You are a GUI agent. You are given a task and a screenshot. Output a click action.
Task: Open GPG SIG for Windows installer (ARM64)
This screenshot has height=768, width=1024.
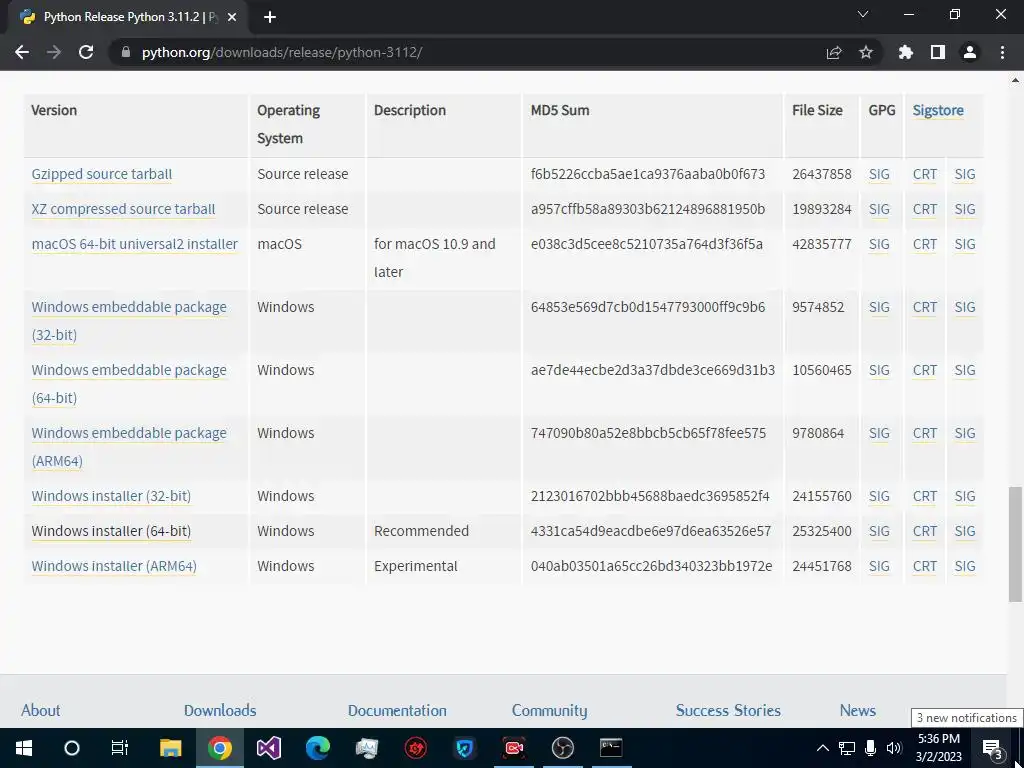point(879,566)
